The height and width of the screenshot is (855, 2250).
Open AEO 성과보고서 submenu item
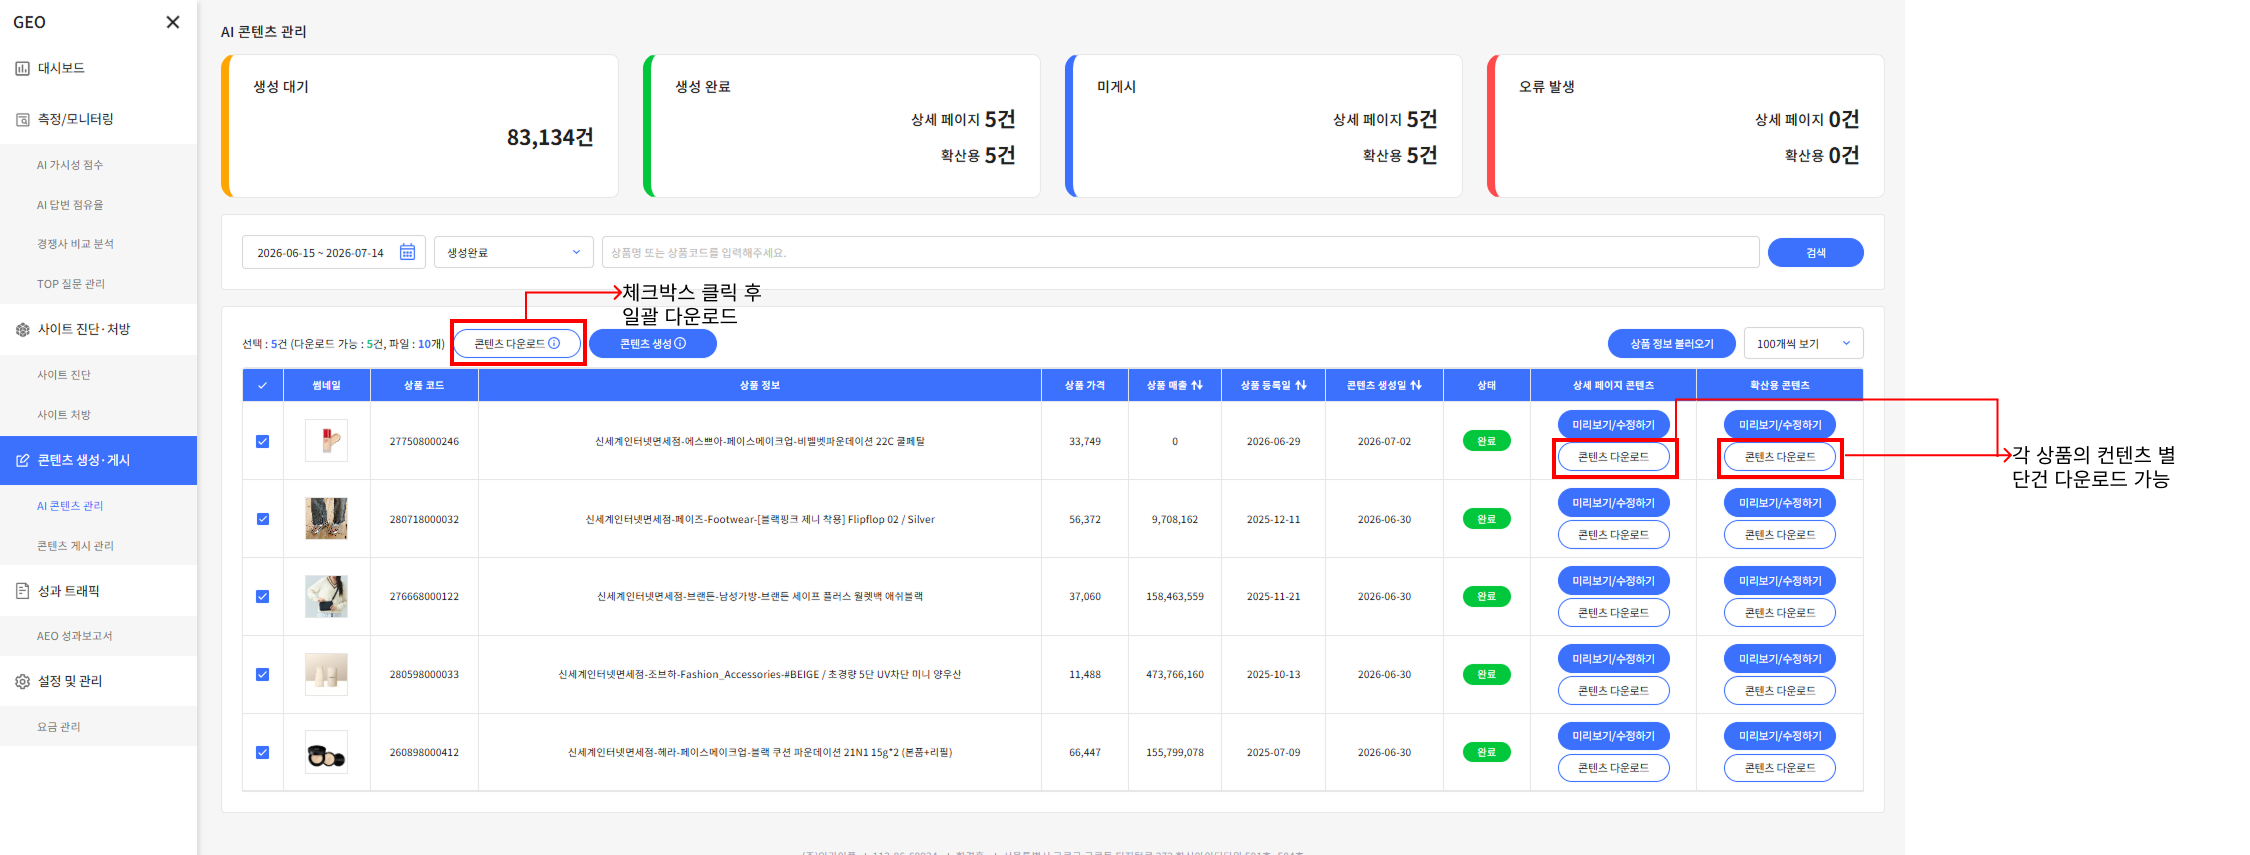point(75,636)
